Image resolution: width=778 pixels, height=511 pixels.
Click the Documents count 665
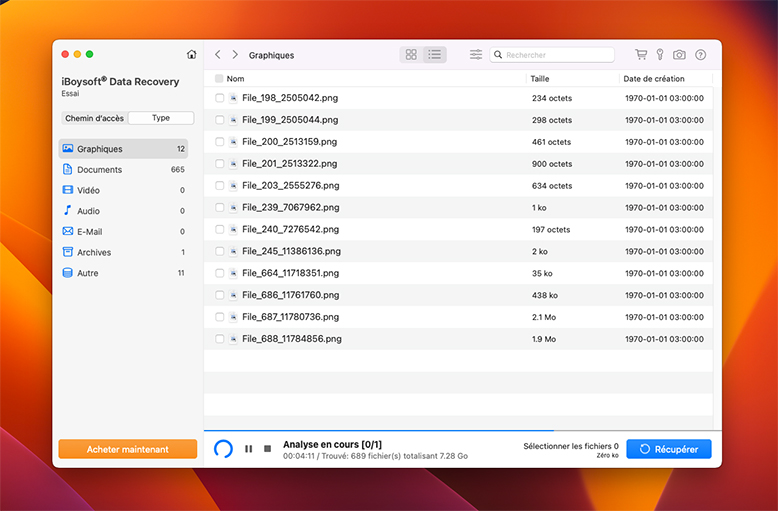coord(178,170)
